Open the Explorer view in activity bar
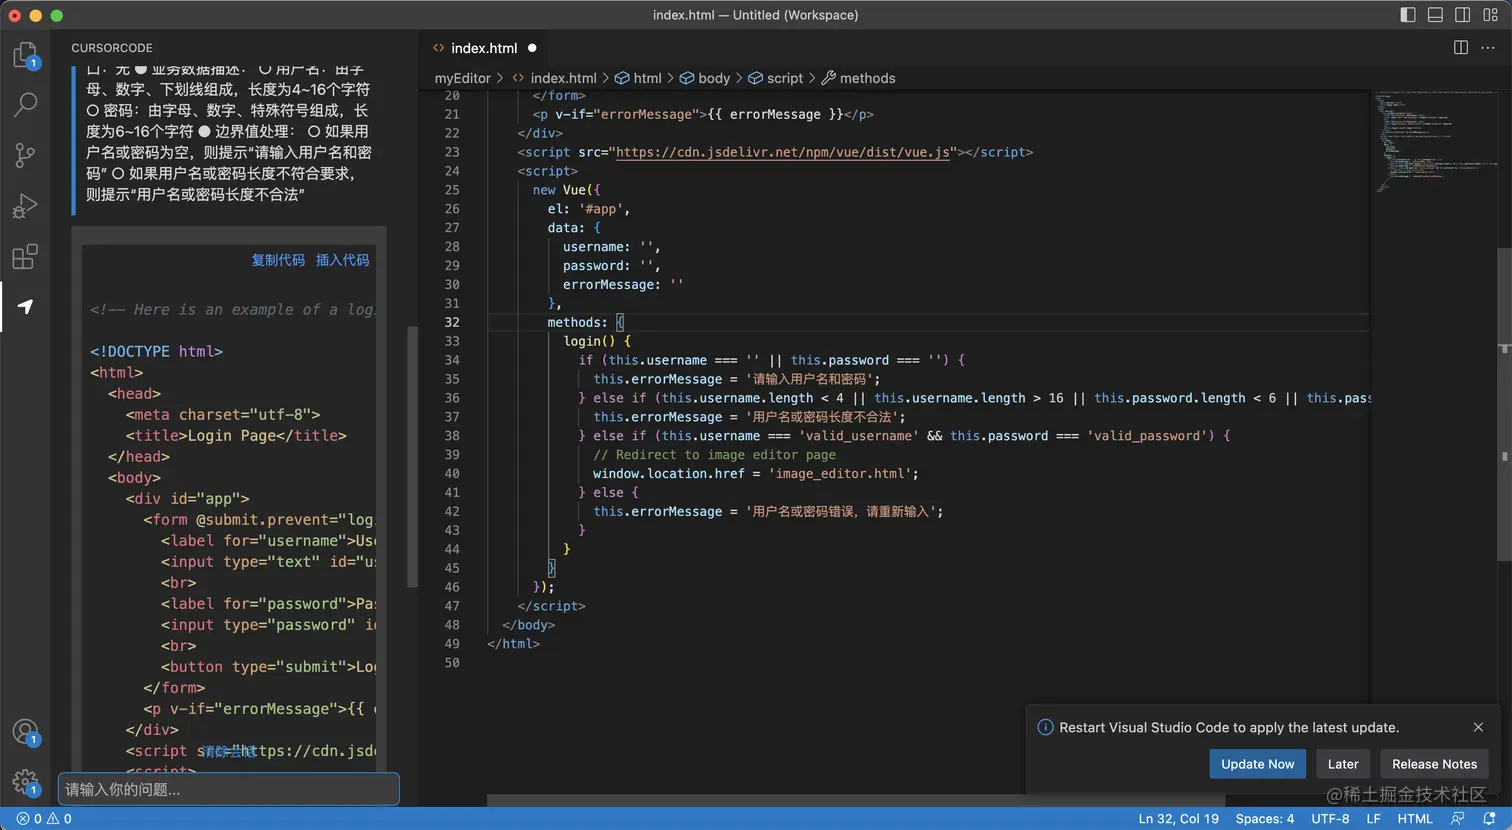 (25, 54)
